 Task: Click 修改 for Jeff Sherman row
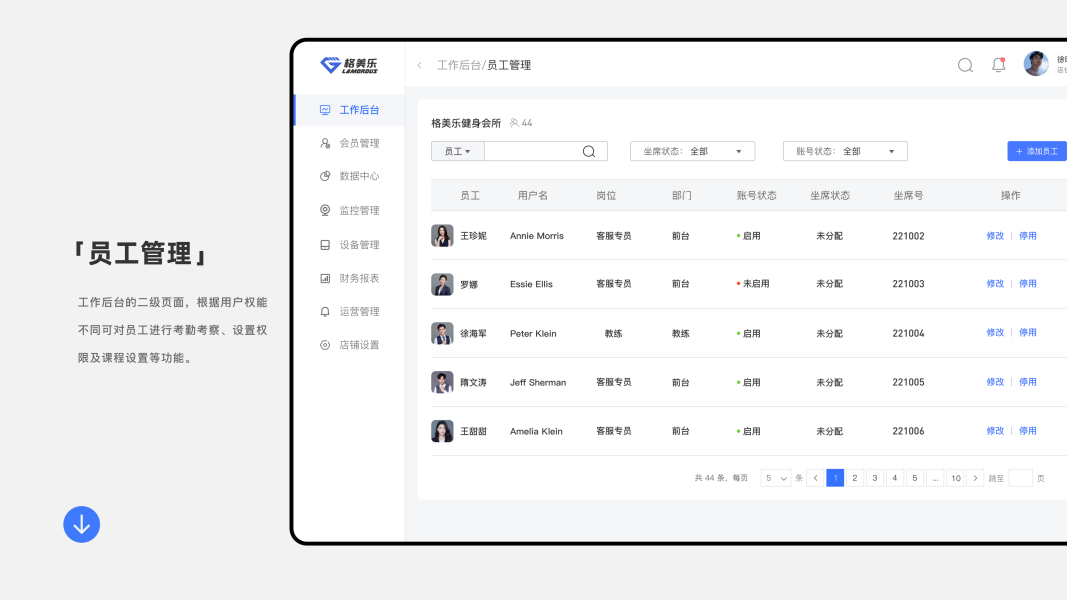click(995, 382)
